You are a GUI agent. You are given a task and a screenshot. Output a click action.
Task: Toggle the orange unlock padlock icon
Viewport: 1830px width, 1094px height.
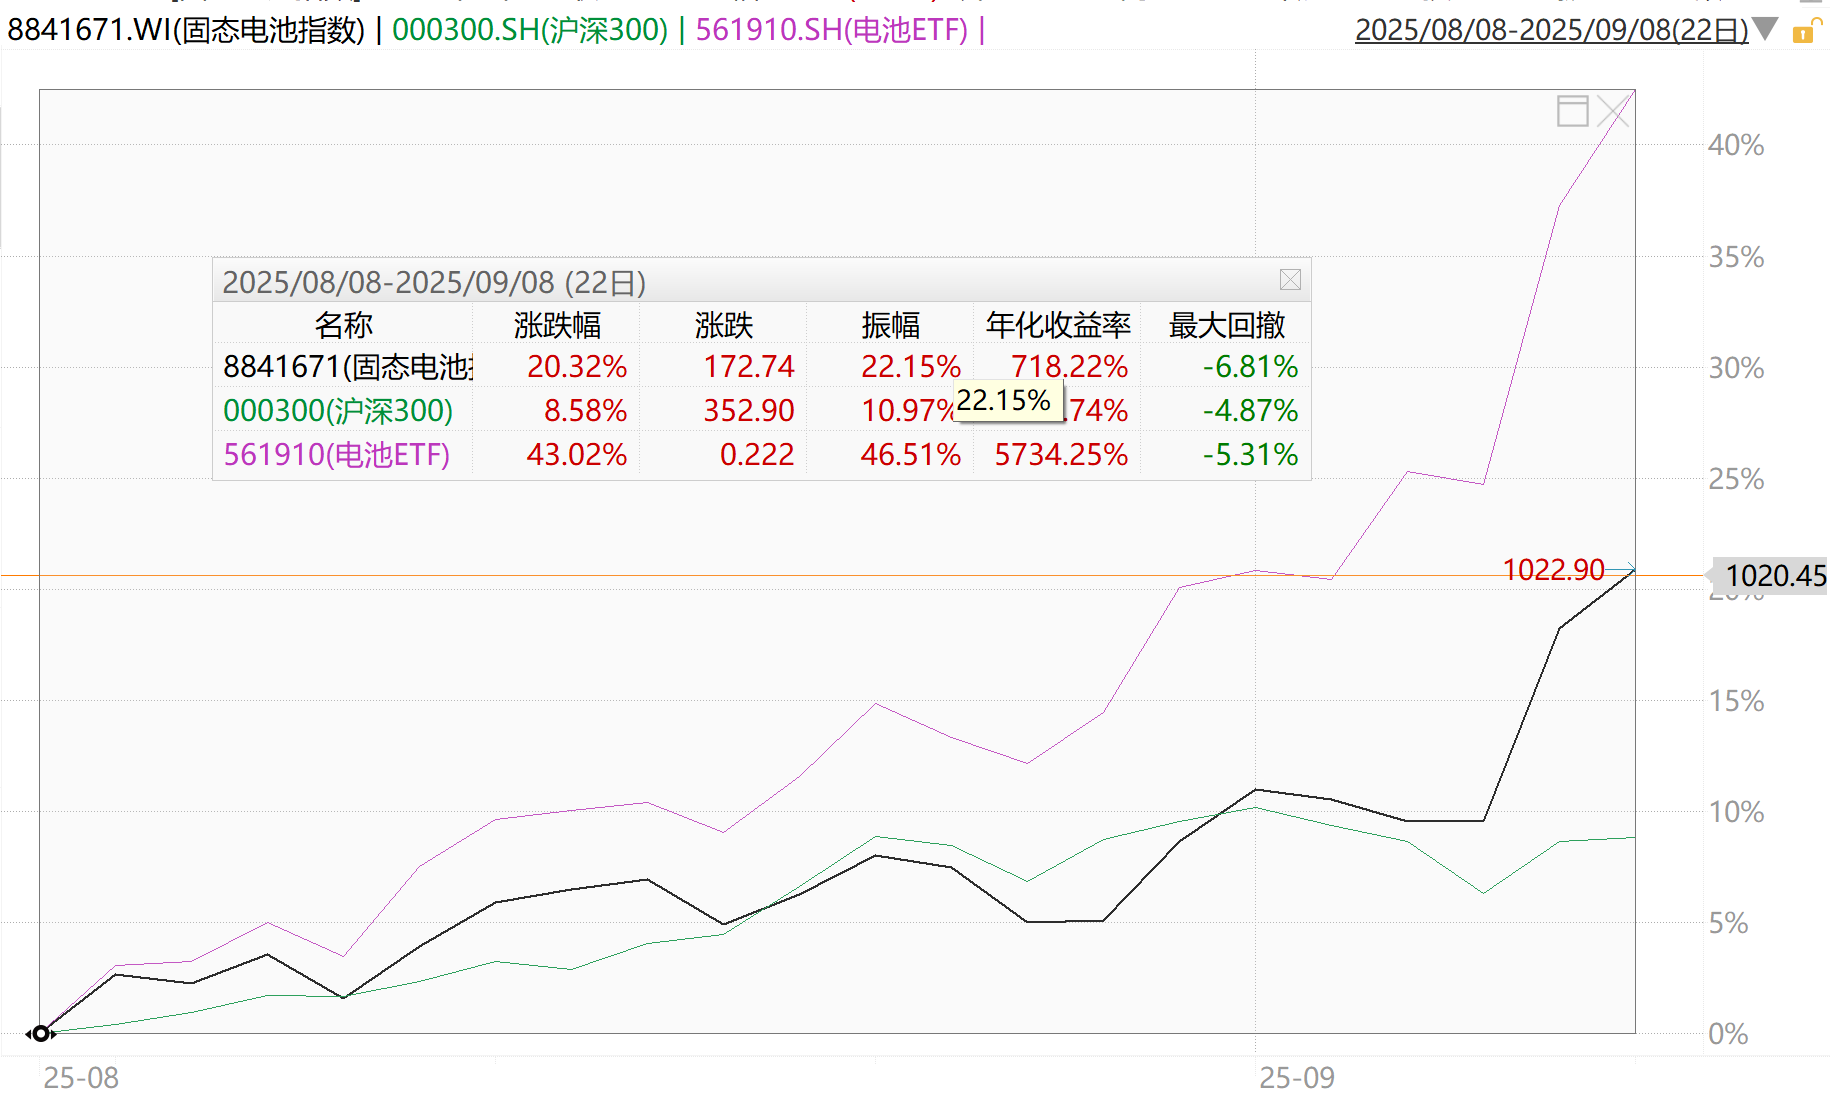click(x=1804, y=32)
